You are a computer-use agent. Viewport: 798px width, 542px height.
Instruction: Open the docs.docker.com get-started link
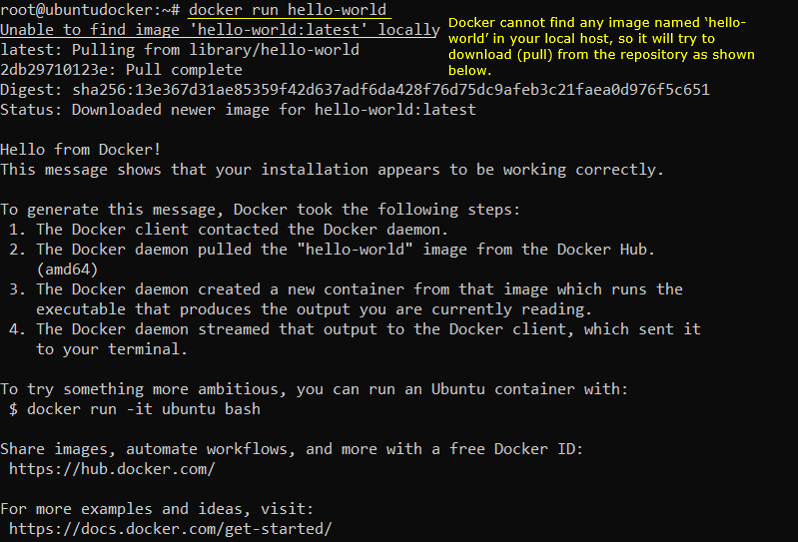tap(170, 528)
